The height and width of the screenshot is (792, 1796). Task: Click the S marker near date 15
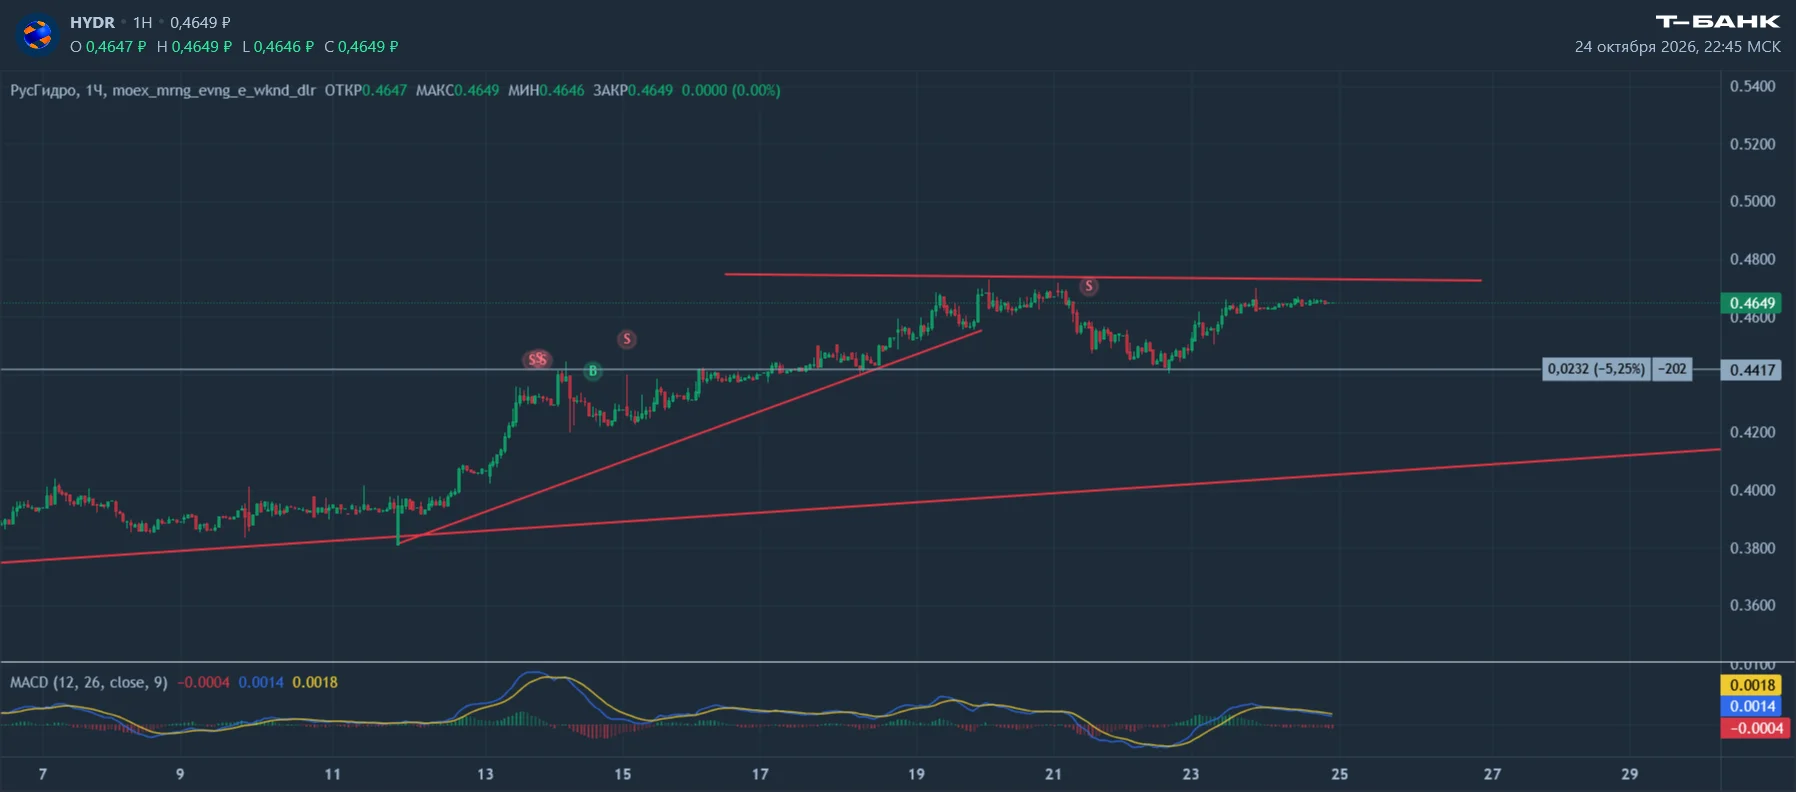[627, 339]
